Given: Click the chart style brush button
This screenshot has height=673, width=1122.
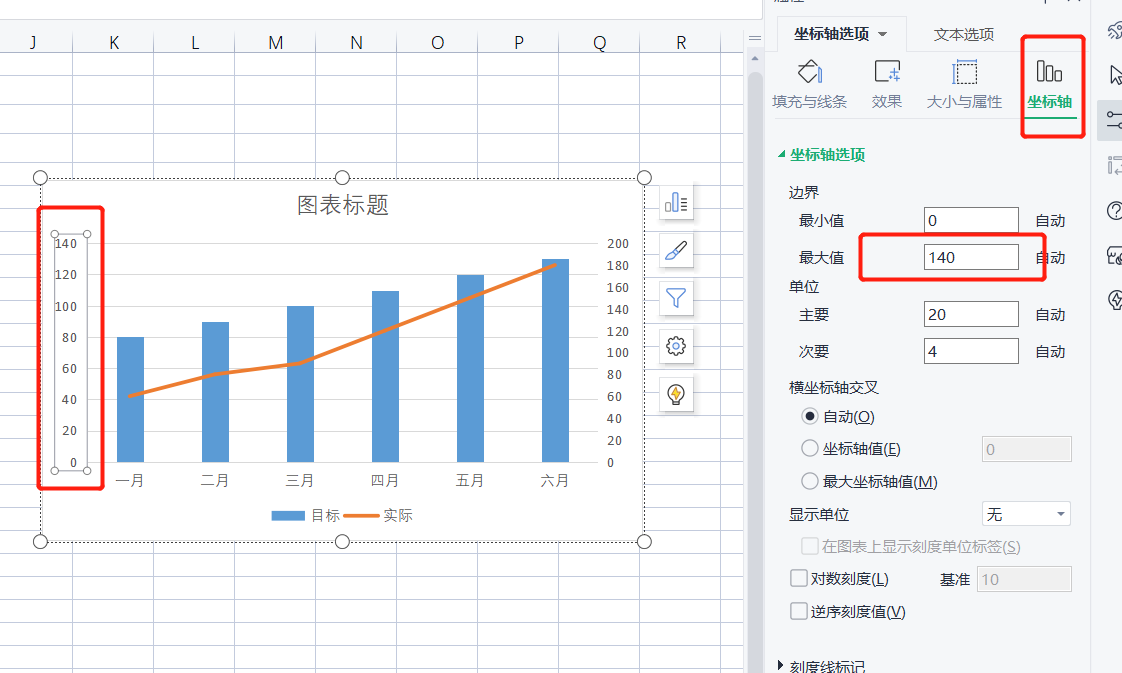Looking at the screenshot, I should click(x=676, y=250).
